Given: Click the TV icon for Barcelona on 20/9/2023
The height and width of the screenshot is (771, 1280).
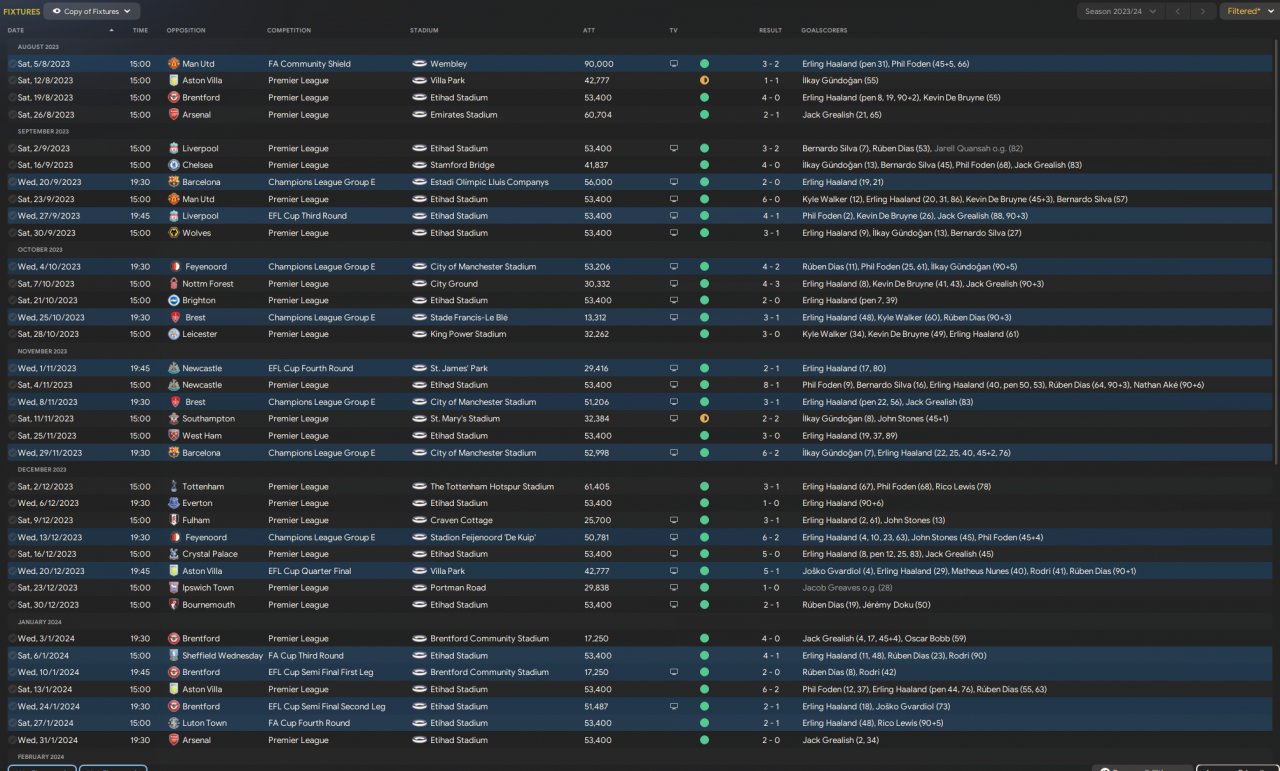Looking at the screenshot, I should [674, 182].
